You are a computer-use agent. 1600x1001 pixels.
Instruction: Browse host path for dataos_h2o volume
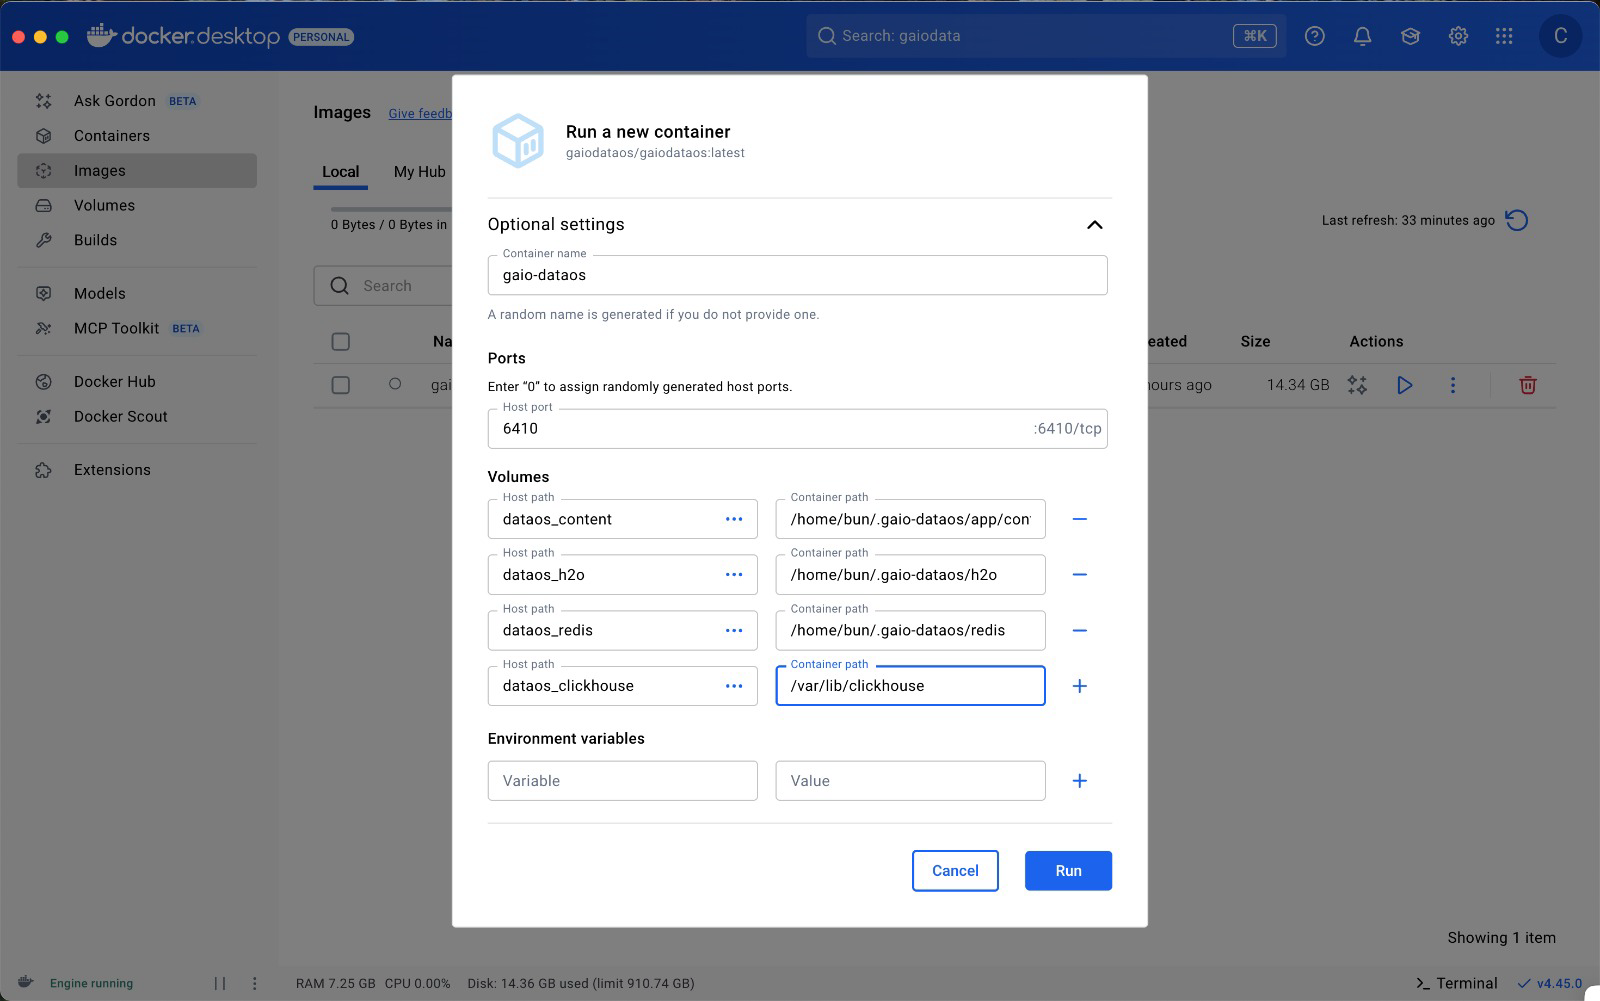click(733, 575)
